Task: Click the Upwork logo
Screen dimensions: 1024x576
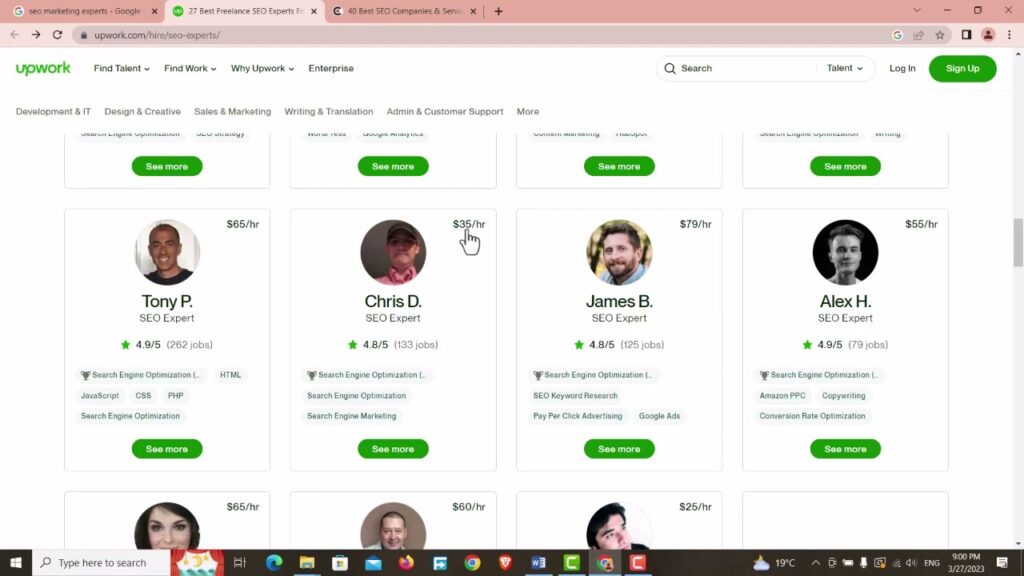Action: (x=43, y=68)
